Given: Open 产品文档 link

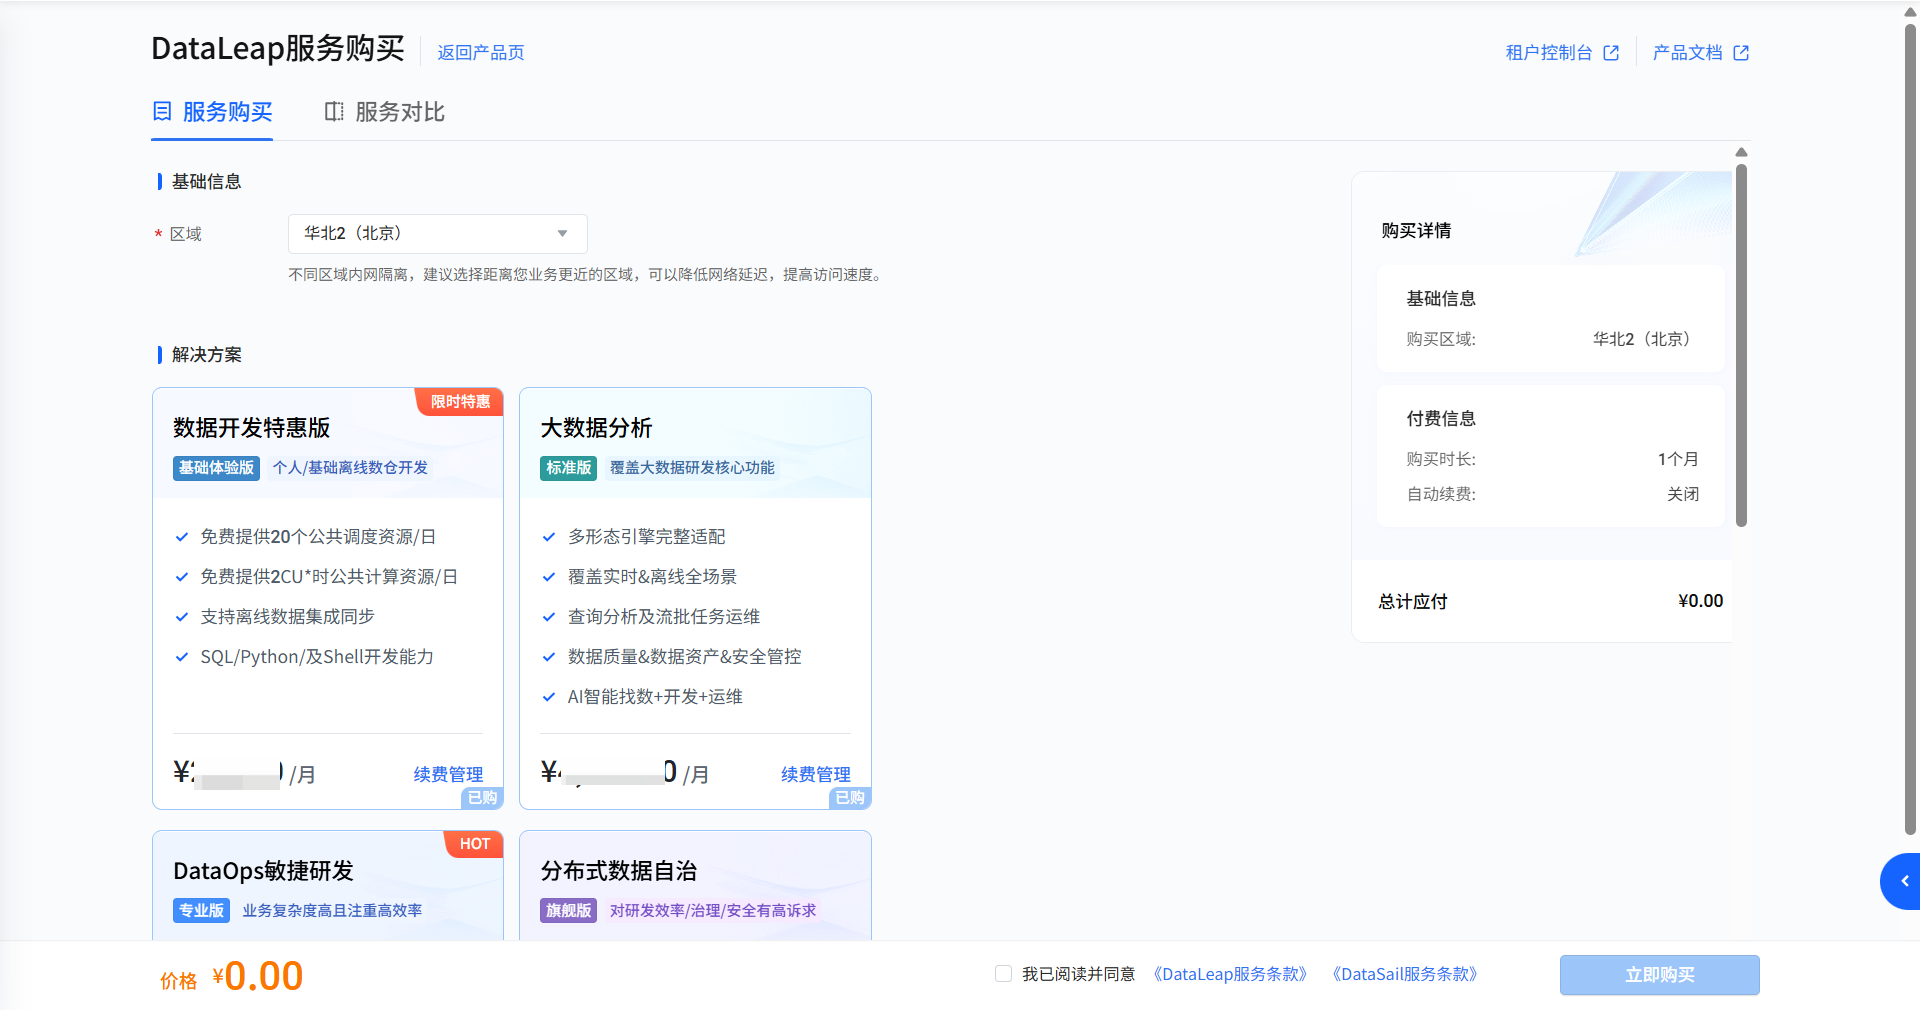Looking at the screenshot, I should pos(1688,53).
